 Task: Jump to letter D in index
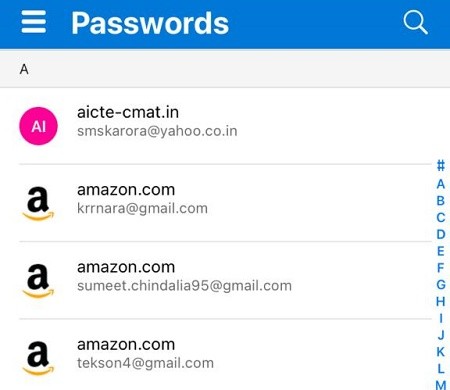[x=441, y=234]
